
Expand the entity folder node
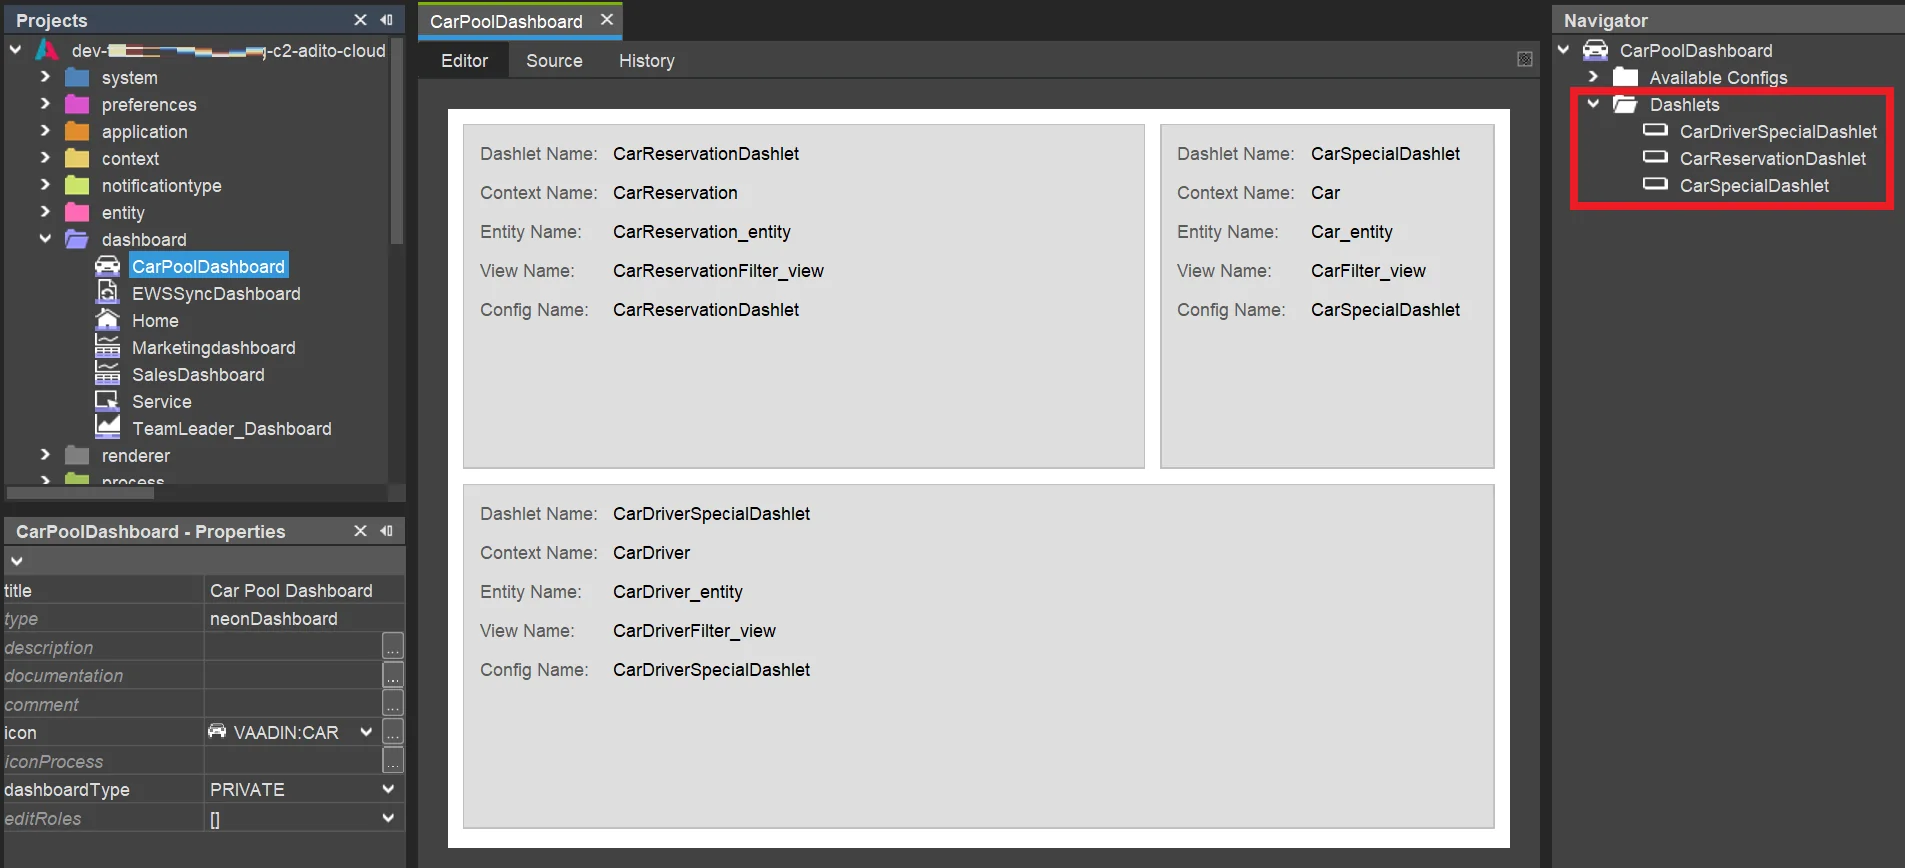click(x=45, y=211)
